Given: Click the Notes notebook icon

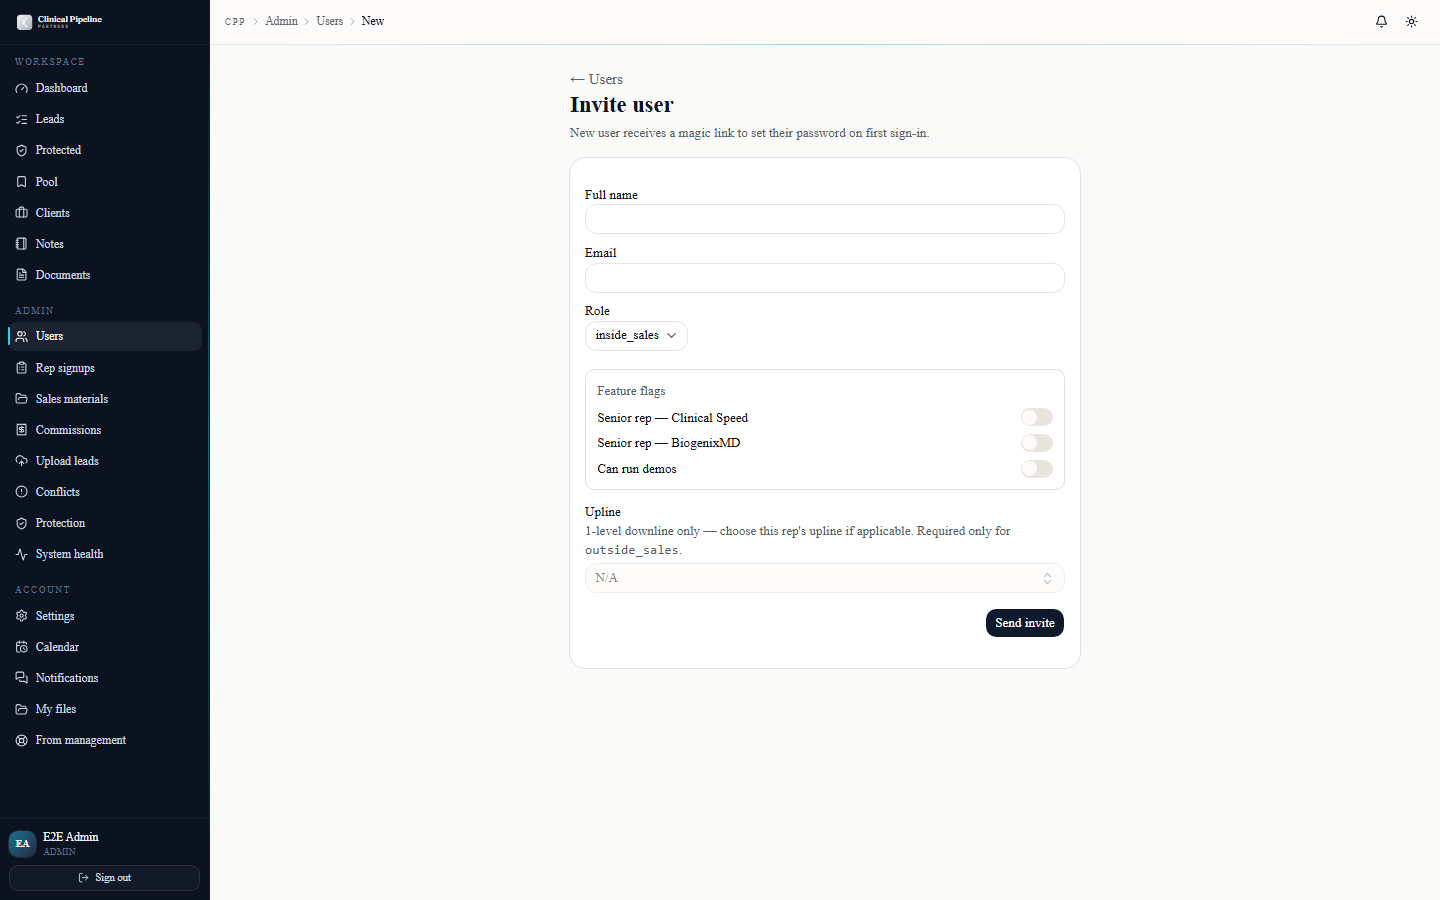Looking at the screenshot, I should point(21,244).
